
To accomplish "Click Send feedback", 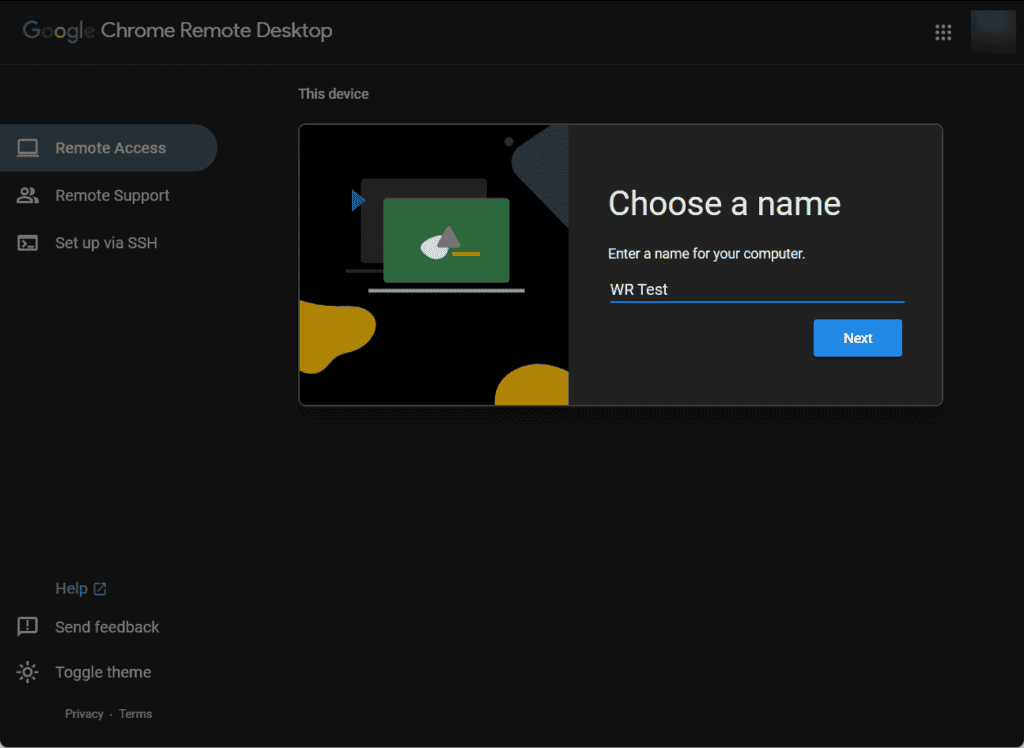I will click(x=107, y=627).
